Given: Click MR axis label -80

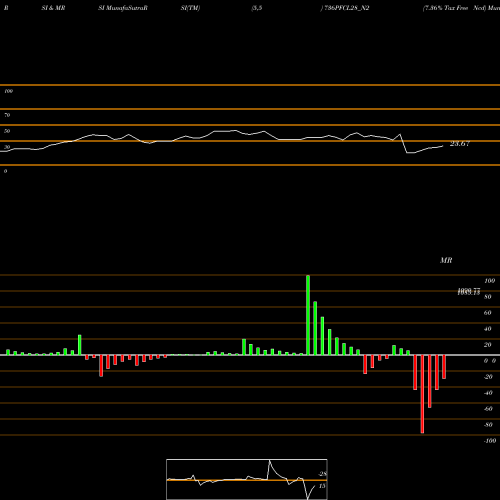Looking at the screenshot, I should (x=488, y=425).
